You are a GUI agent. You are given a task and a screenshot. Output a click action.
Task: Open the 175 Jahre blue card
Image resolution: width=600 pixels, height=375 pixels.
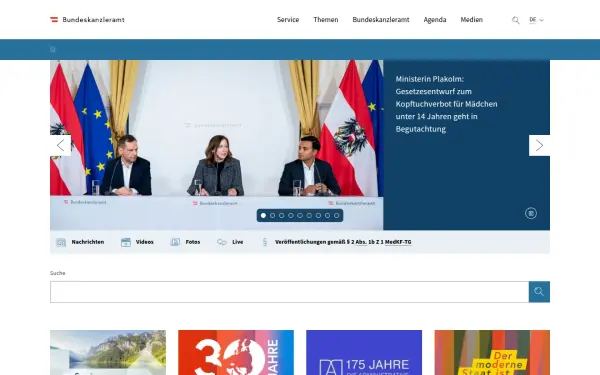(x=364, y=352)
